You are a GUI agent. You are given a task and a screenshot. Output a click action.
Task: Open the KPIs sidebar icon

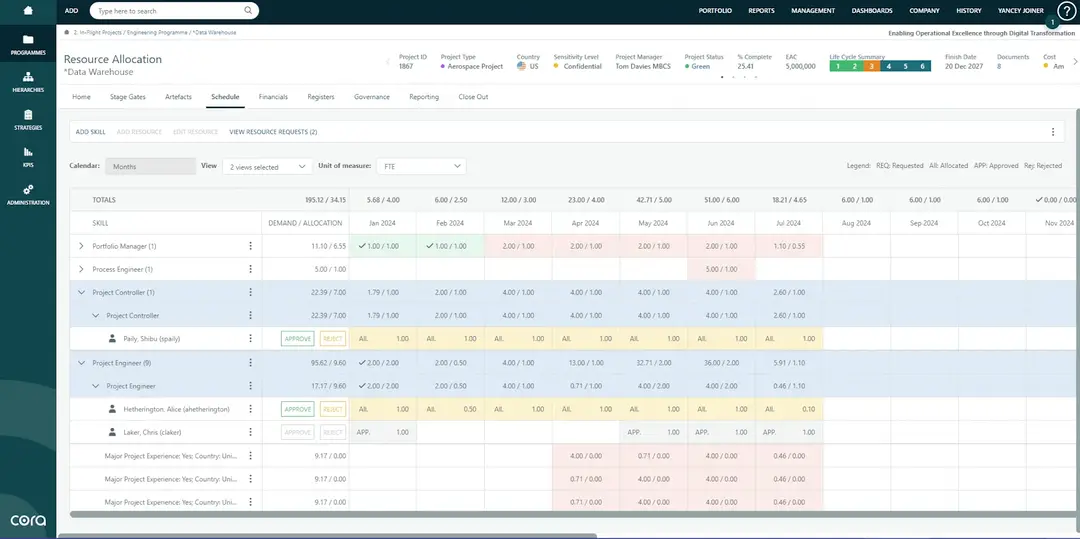28,152
